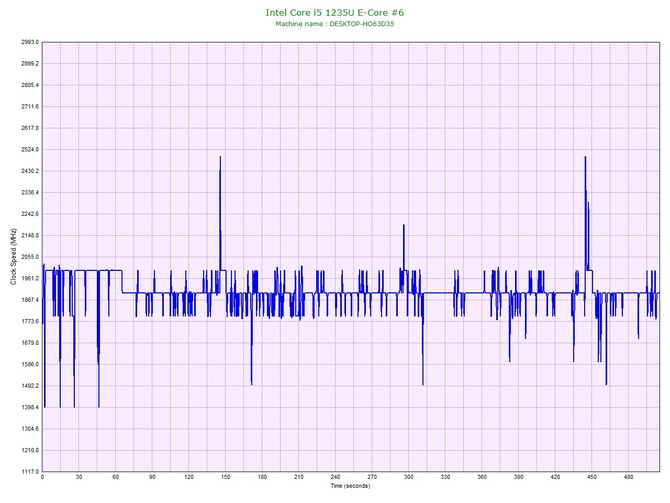
Task: Click the 'Machine name : DESKTOP-HO63D35' subtitle
Action: click(x=335, y=24)
